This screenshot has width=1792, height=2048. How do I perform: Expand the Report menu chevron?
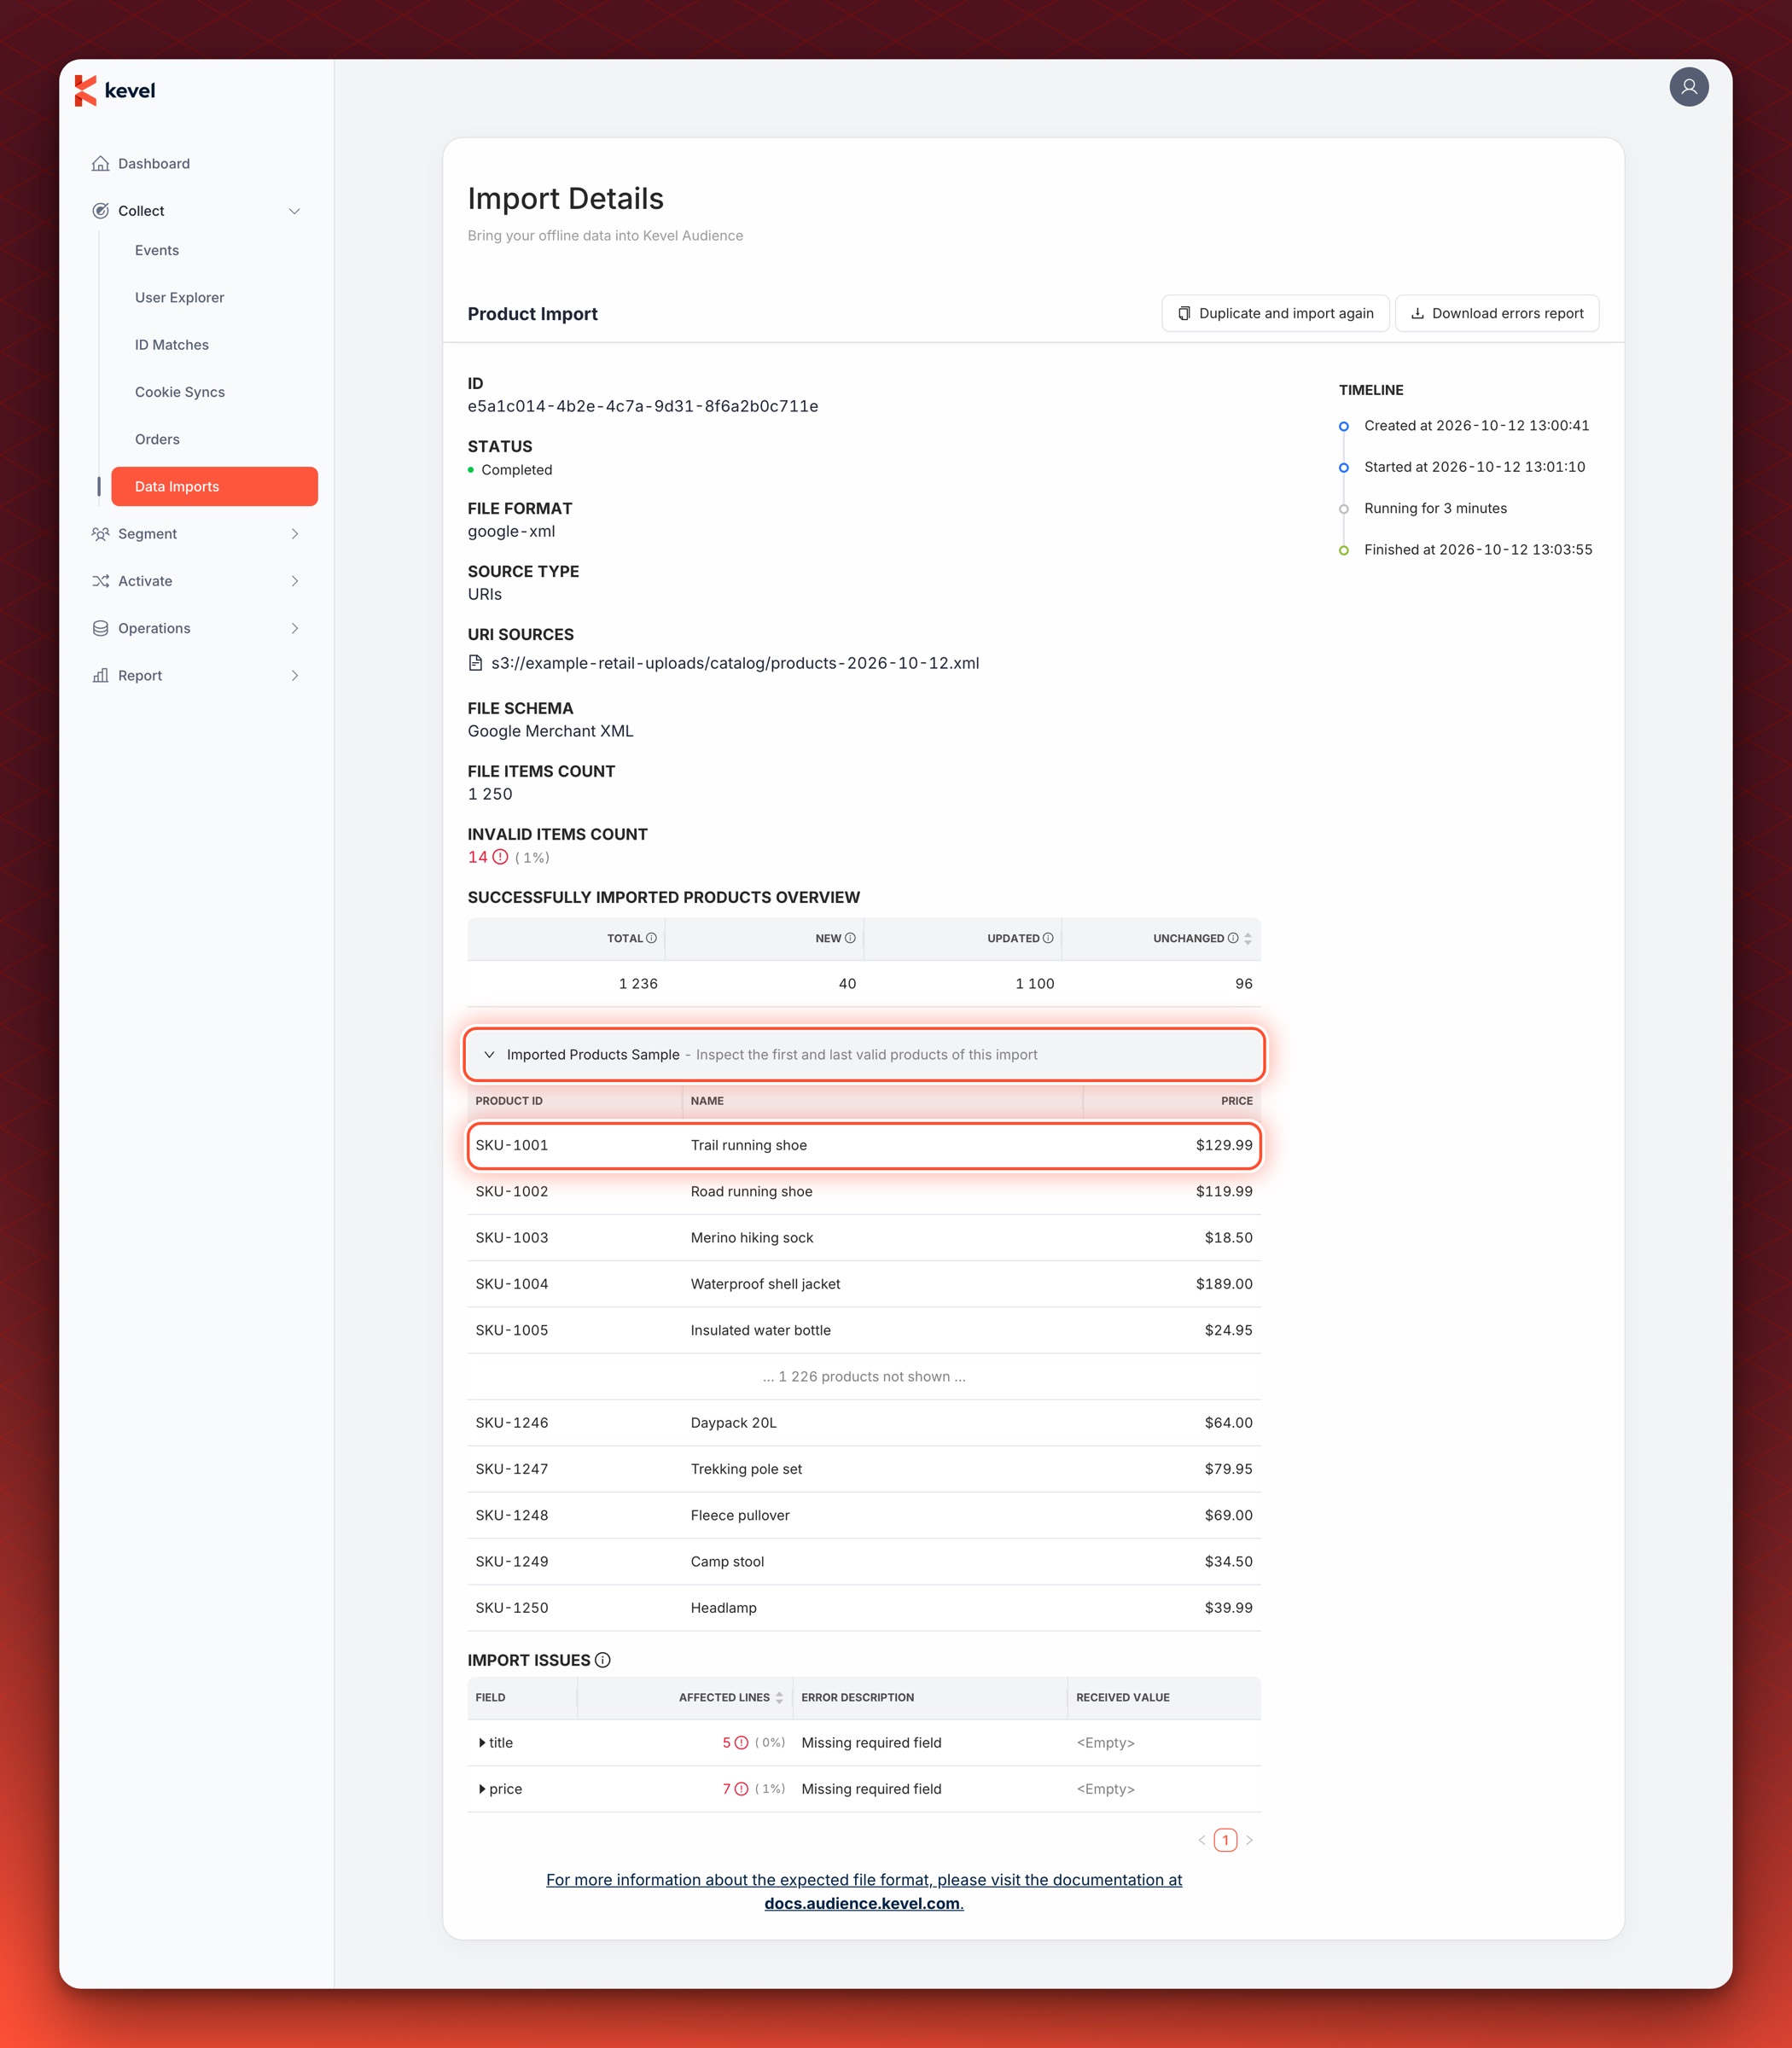click(294, 674)
